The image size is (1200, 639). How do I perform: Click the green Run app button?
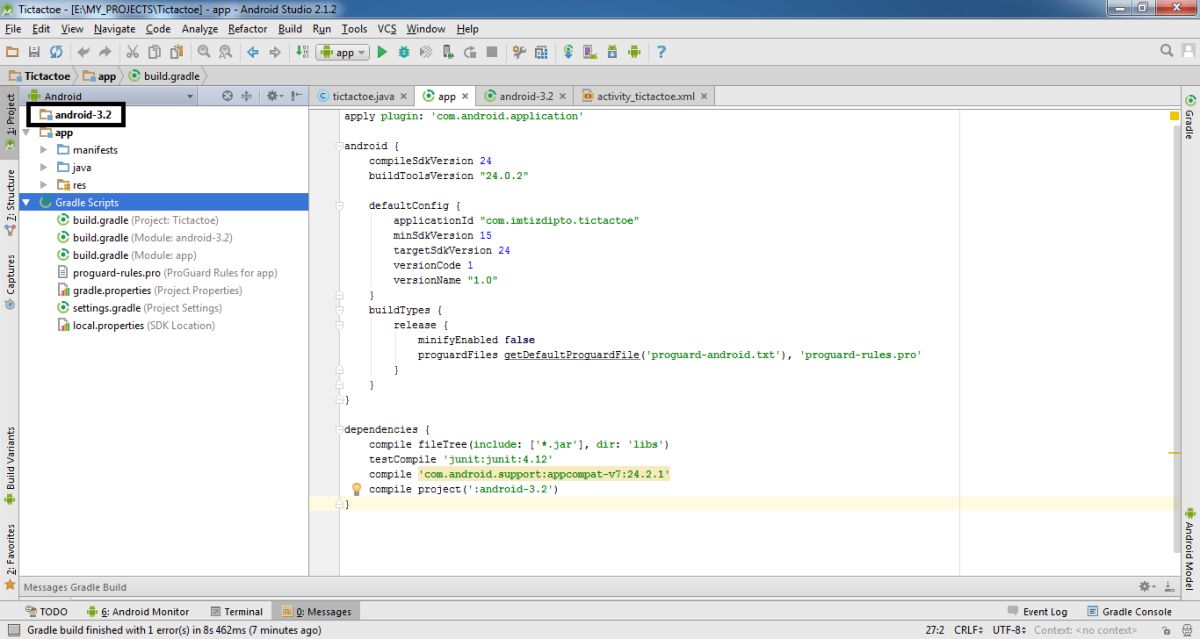pos(382,52)
